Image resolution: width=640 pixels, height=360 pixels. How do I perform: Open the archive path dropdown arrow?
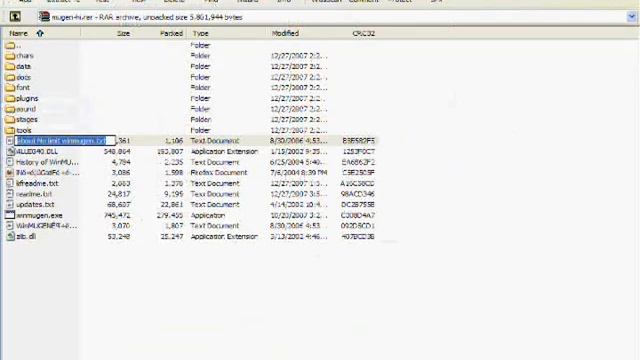click(x=631, y=17)
